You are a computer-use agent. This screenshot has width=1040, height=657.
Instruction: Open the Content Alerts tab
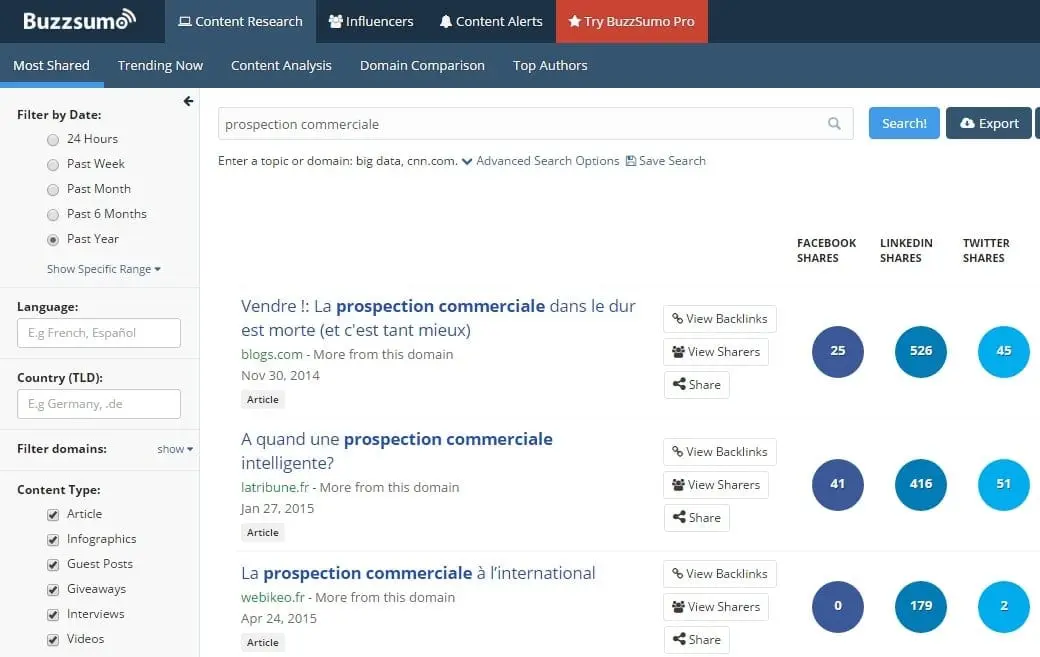click(x=491, y=21)
